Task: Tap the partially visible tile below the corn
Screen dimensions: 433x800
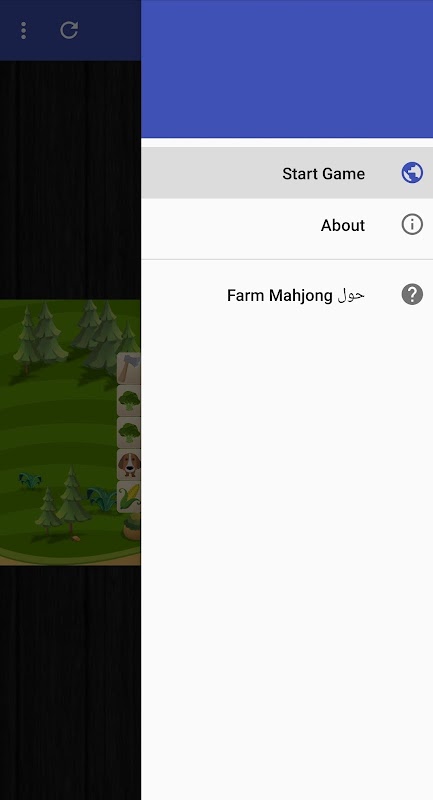Action: click(x=132, y=528)
